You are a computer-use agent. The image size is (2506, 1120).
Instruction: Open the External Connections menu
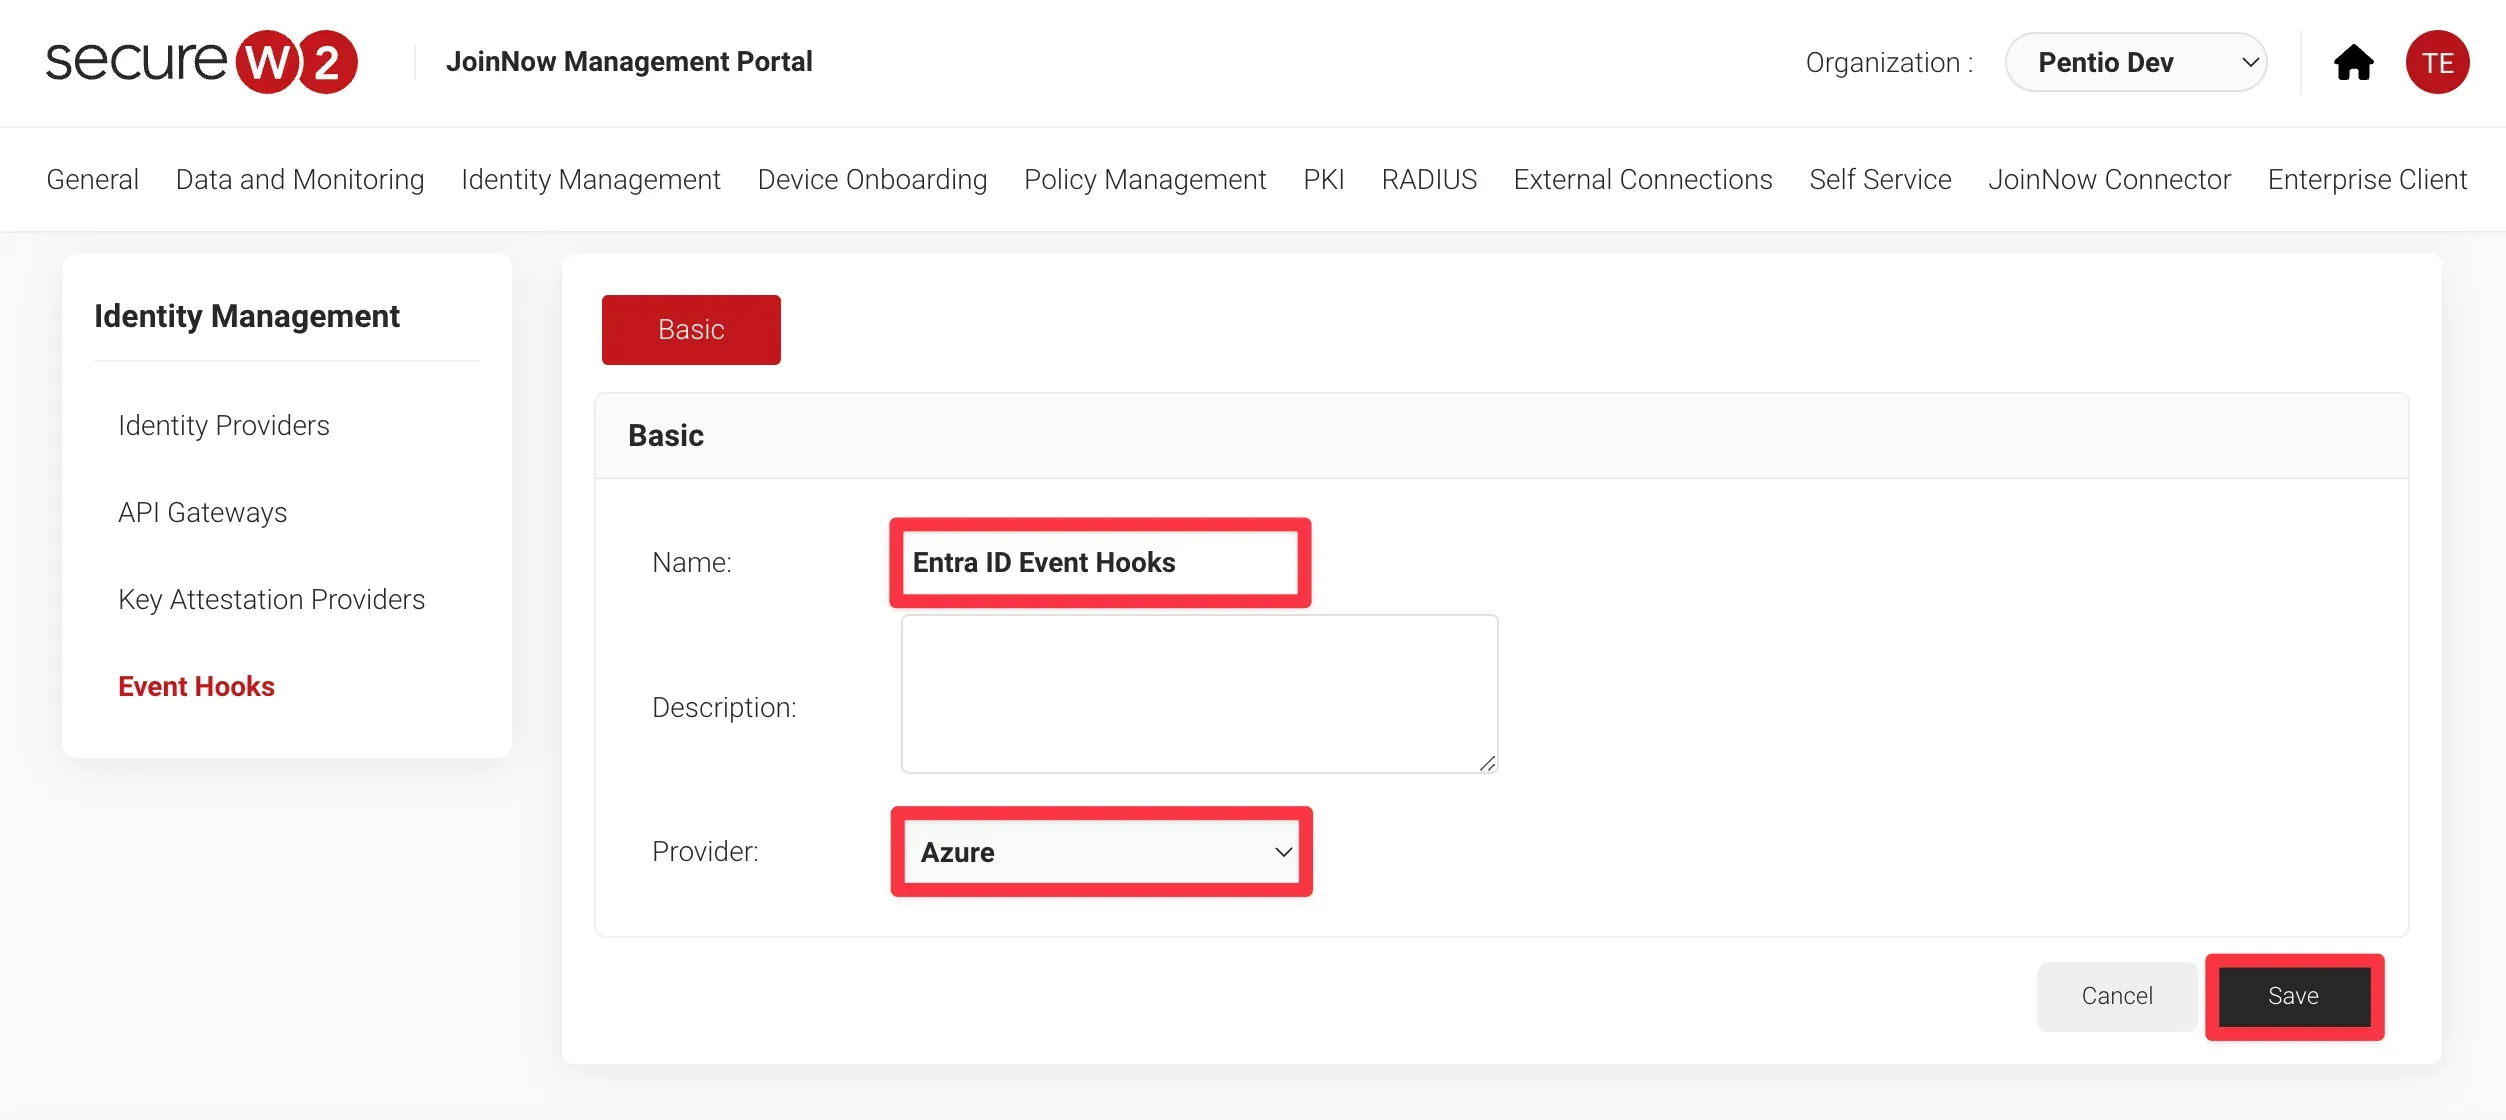pos(1642,180)
